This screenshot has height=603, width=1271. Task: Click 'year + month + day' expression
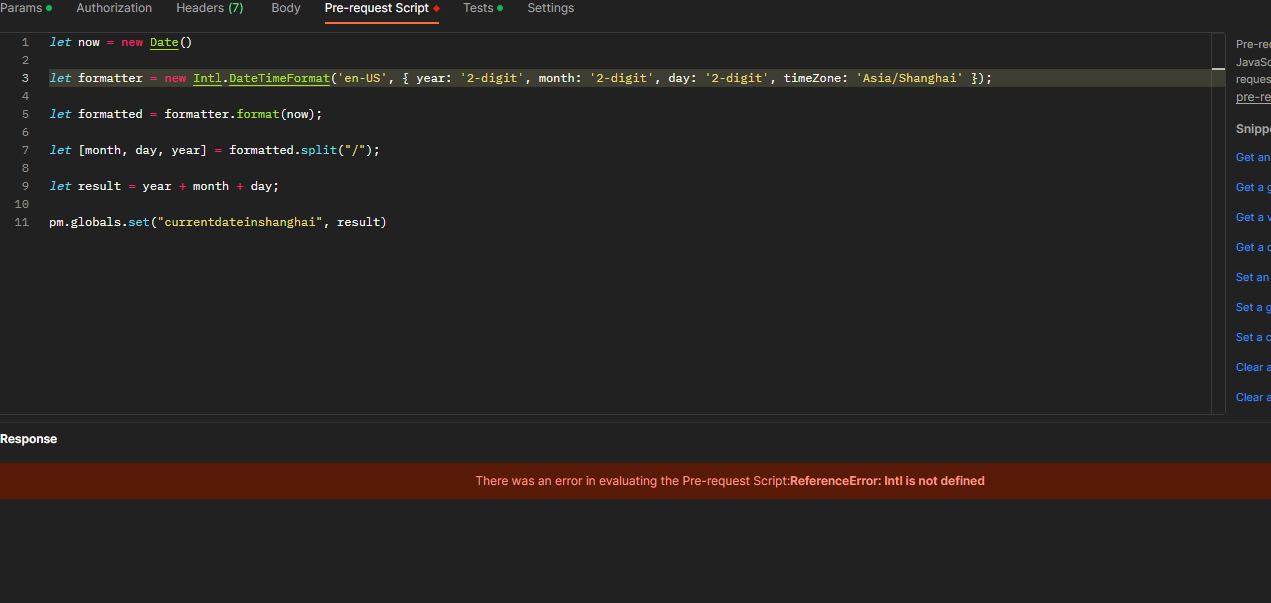click(x=207, y=186)
